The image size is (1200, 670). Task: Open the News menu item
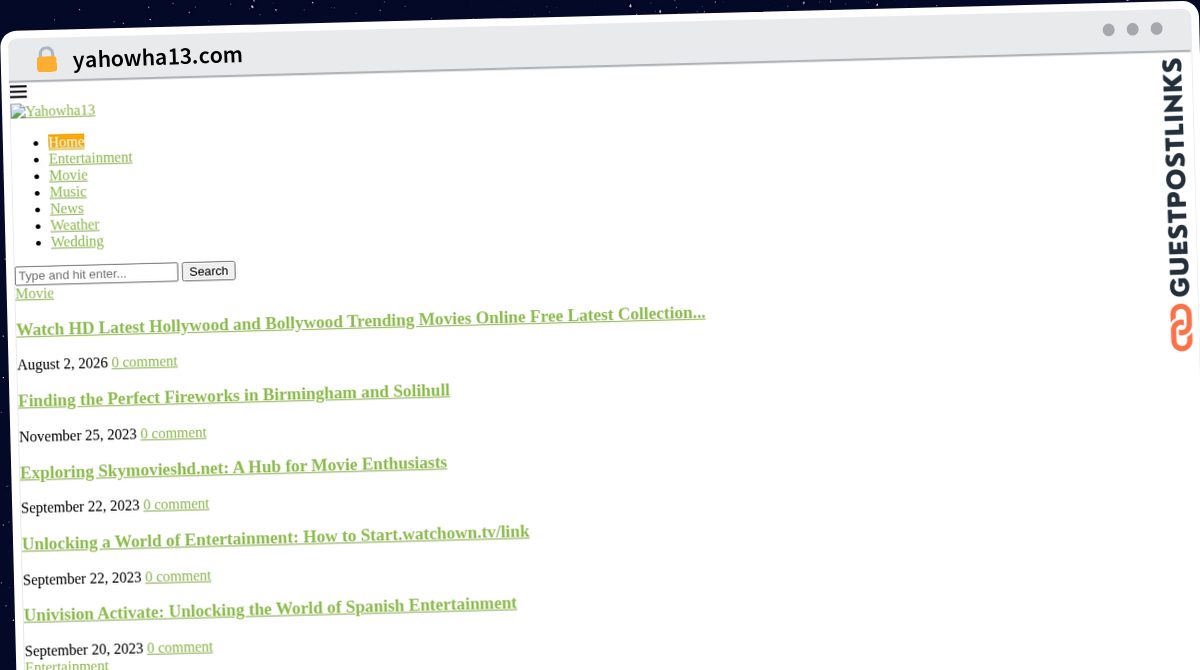tap(67, 208)
